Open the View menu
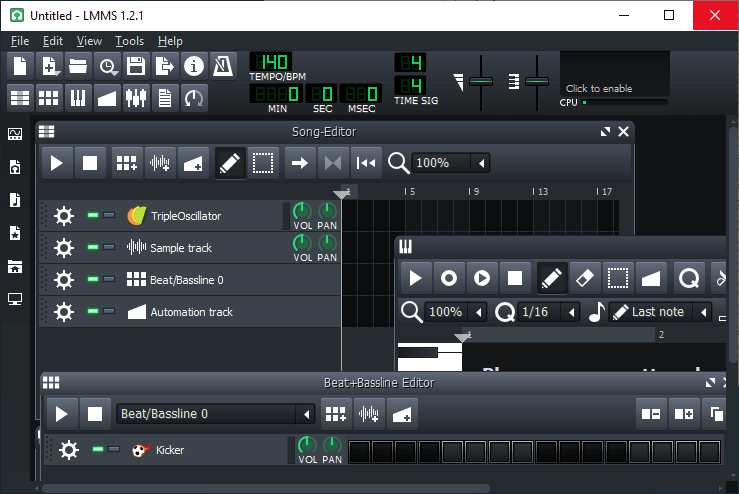739x494 pixels. (x=89, y=41)
